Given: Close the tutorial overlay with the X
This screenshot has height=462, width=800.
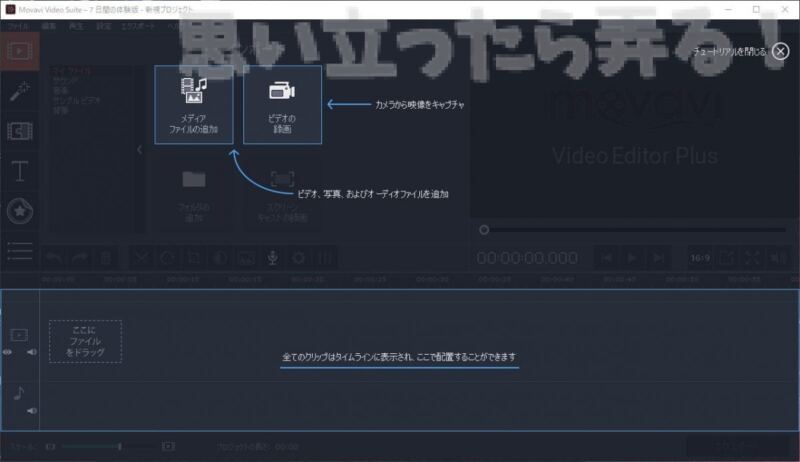Looking at the screenshot, I should click(x=780, y=51).
